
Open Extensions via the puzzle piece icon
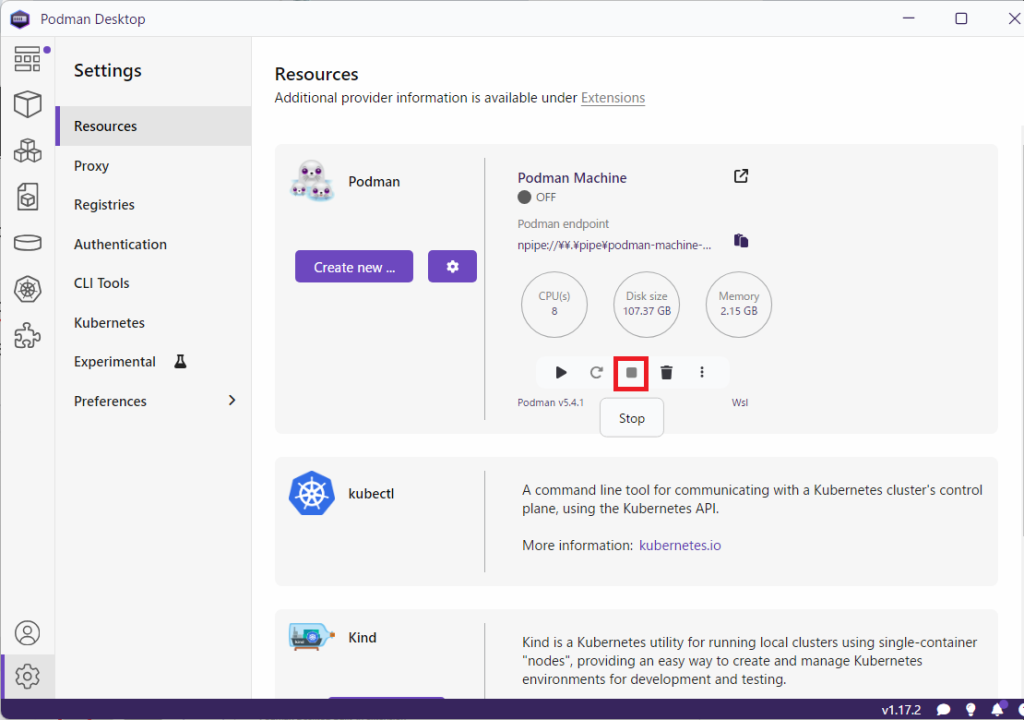(x=27, y=335)
